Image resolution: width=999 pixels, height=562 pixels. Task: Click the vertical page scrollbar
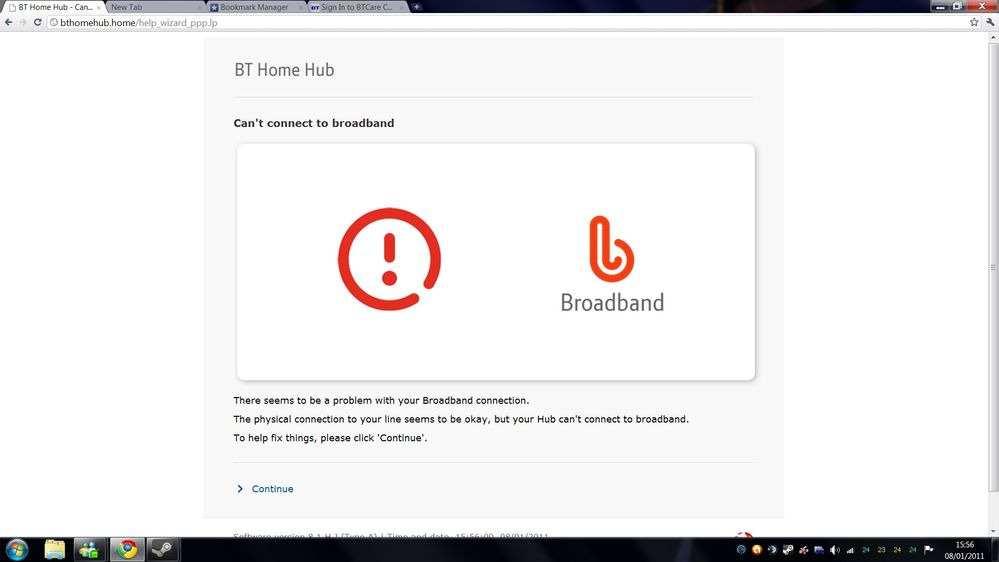point(993,266)
